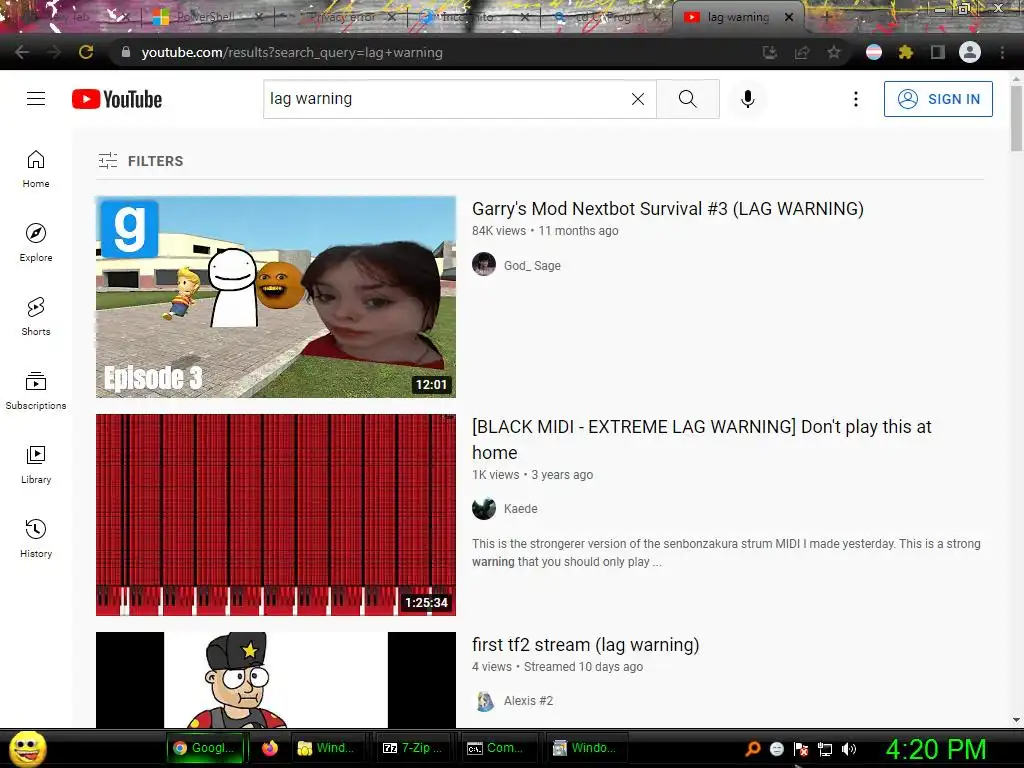
Task: Select the lag warning YouTube tab
Action: 738,17
